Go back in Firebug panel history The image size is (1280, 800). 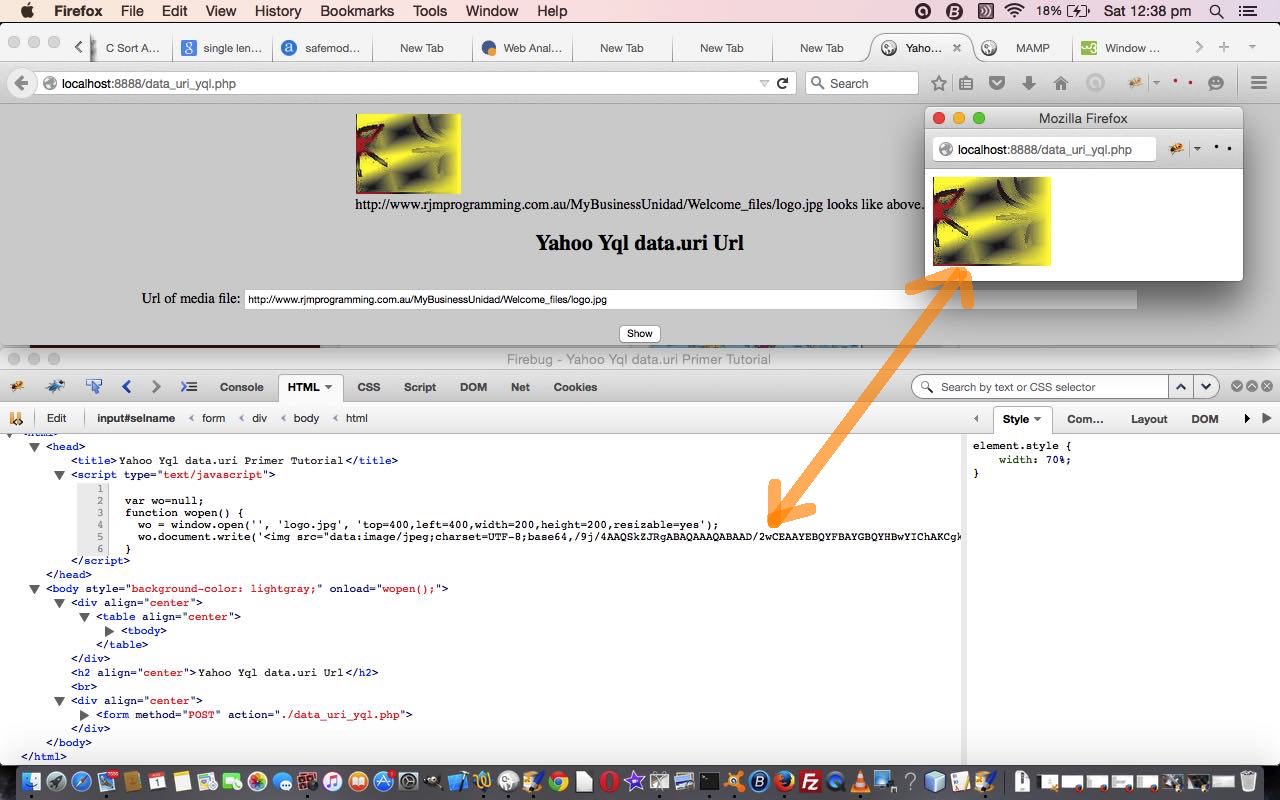pyautogui.click(x=126, y=387)
